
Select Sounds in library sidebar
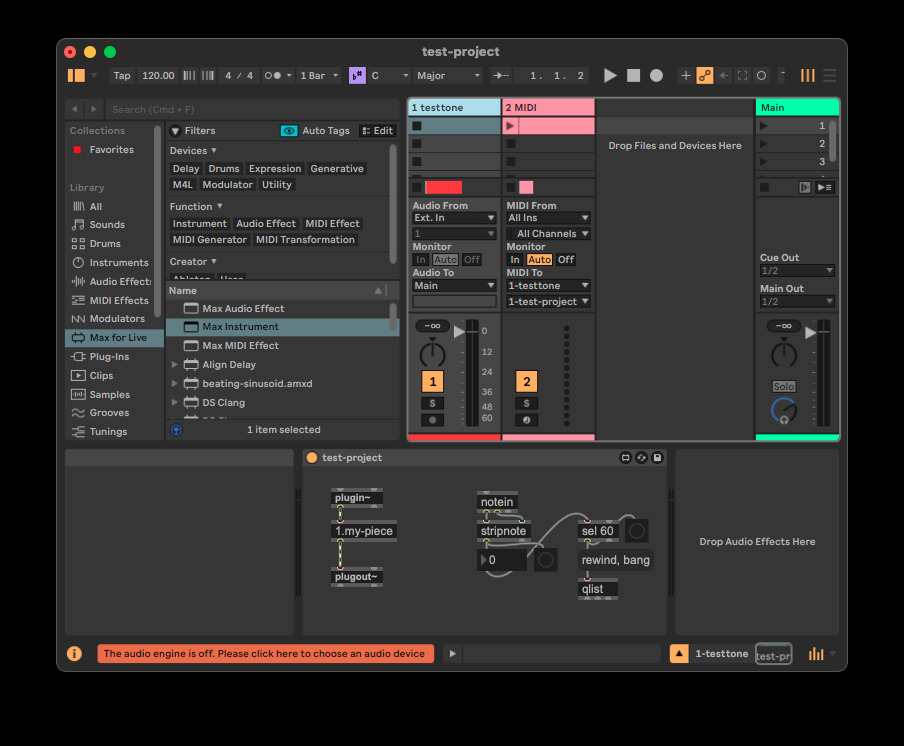tap(107, 225)
